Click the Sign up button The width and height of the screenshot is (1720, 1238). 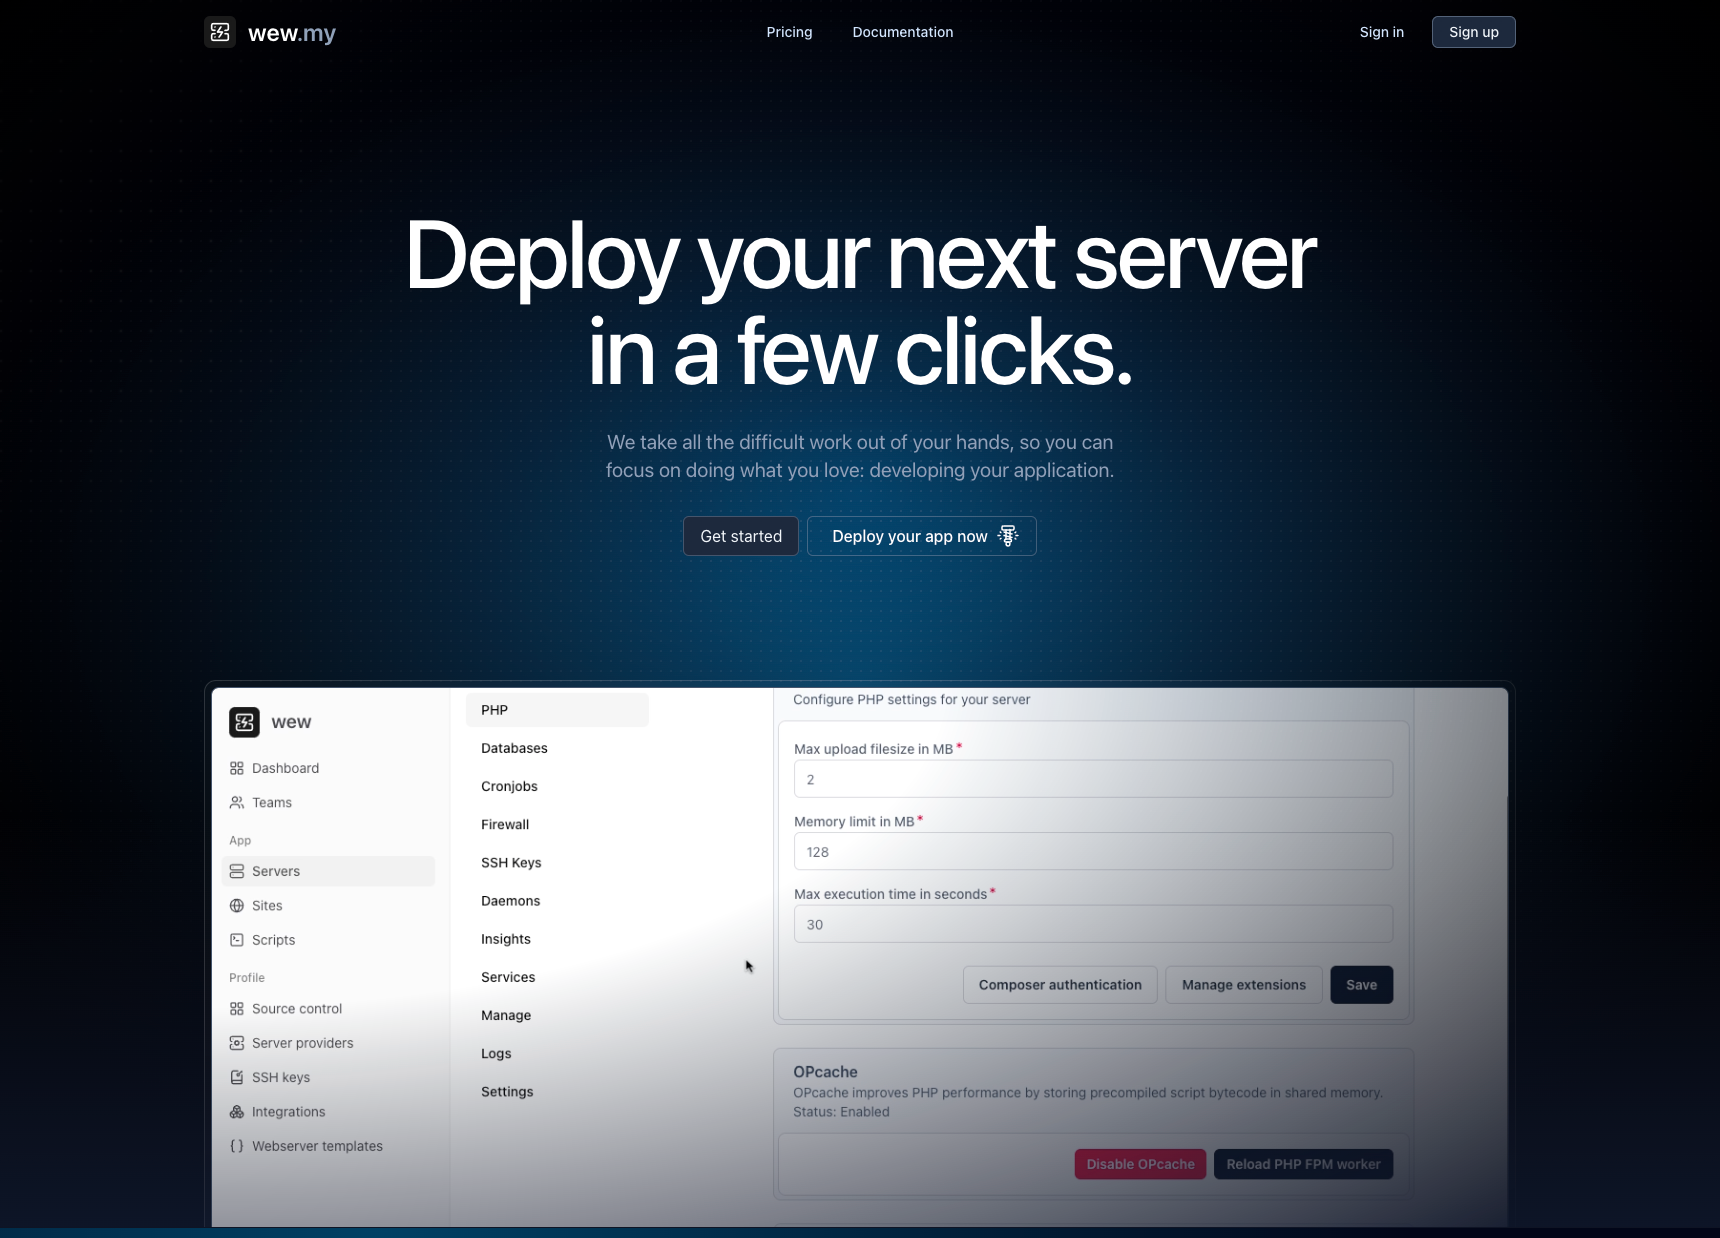click(1474, 32)
